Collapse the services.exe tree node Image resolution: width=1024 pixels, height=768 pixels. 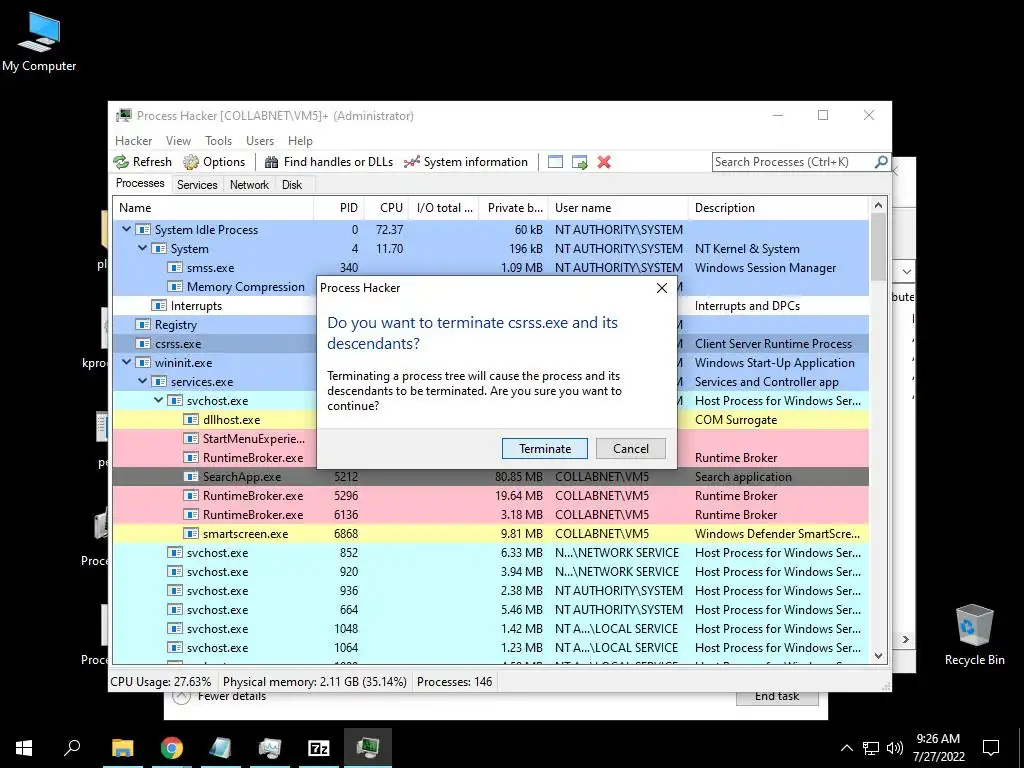(142, 381)
